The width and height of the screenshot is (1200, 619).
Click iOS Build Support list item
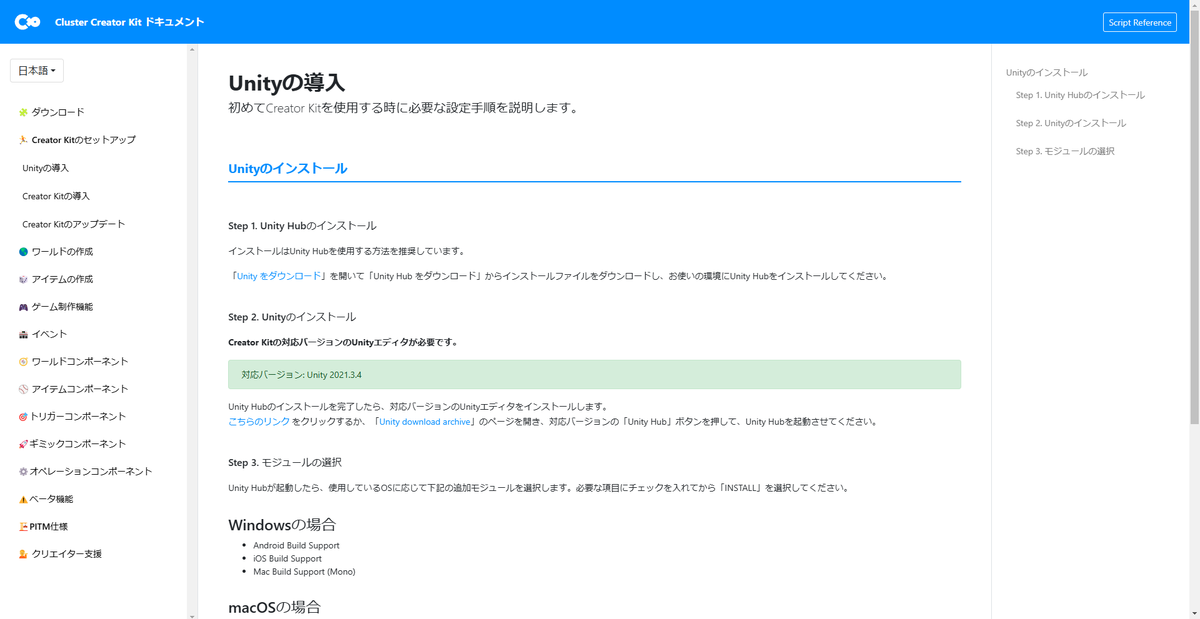tap(287, 559)
